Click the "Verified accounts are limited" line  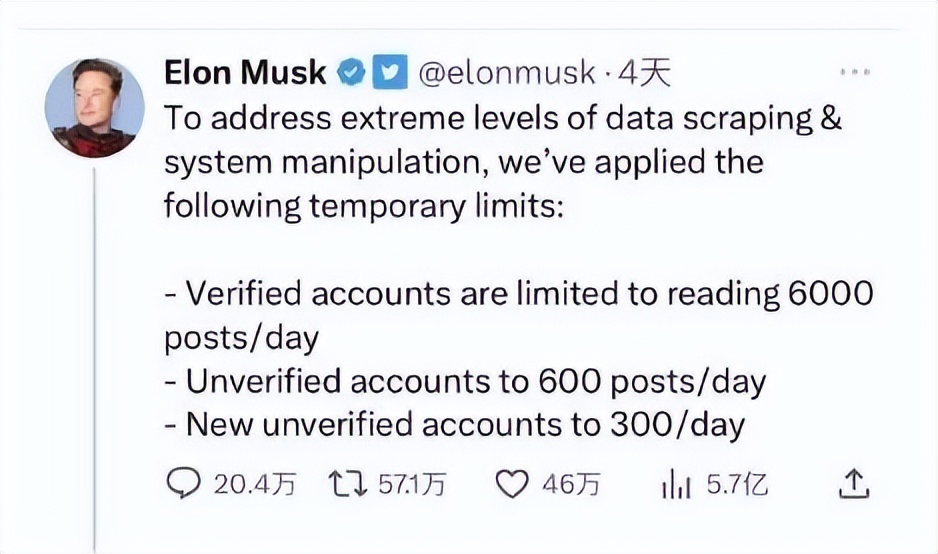click(x=518, y=293)
